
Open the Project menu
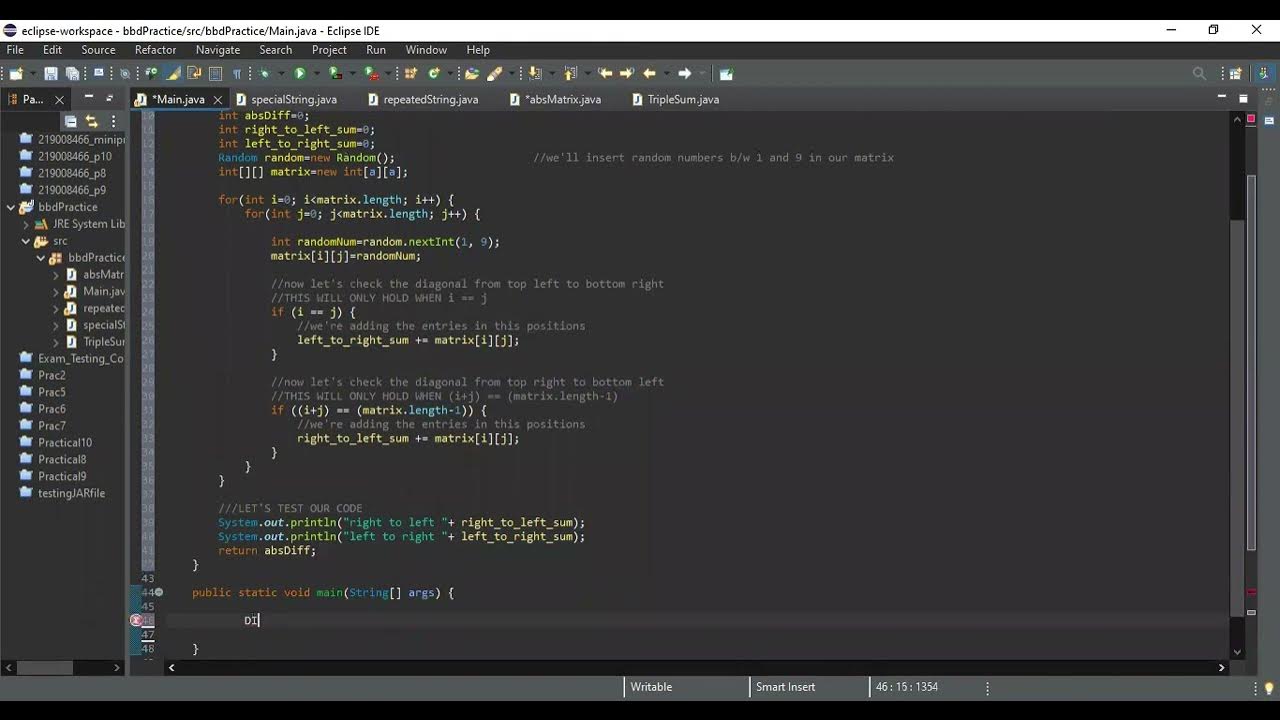(329, 49)
